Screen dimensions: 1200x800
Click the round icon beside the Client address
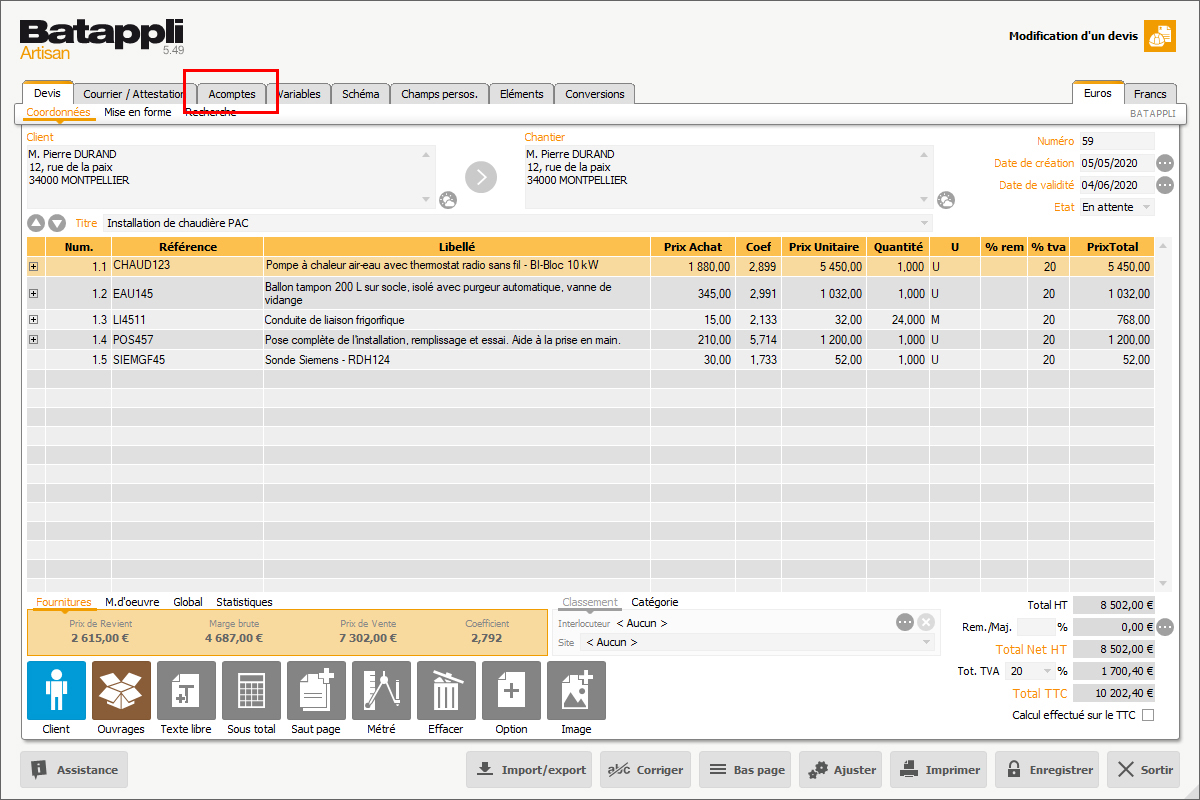(x=448, y=200)
